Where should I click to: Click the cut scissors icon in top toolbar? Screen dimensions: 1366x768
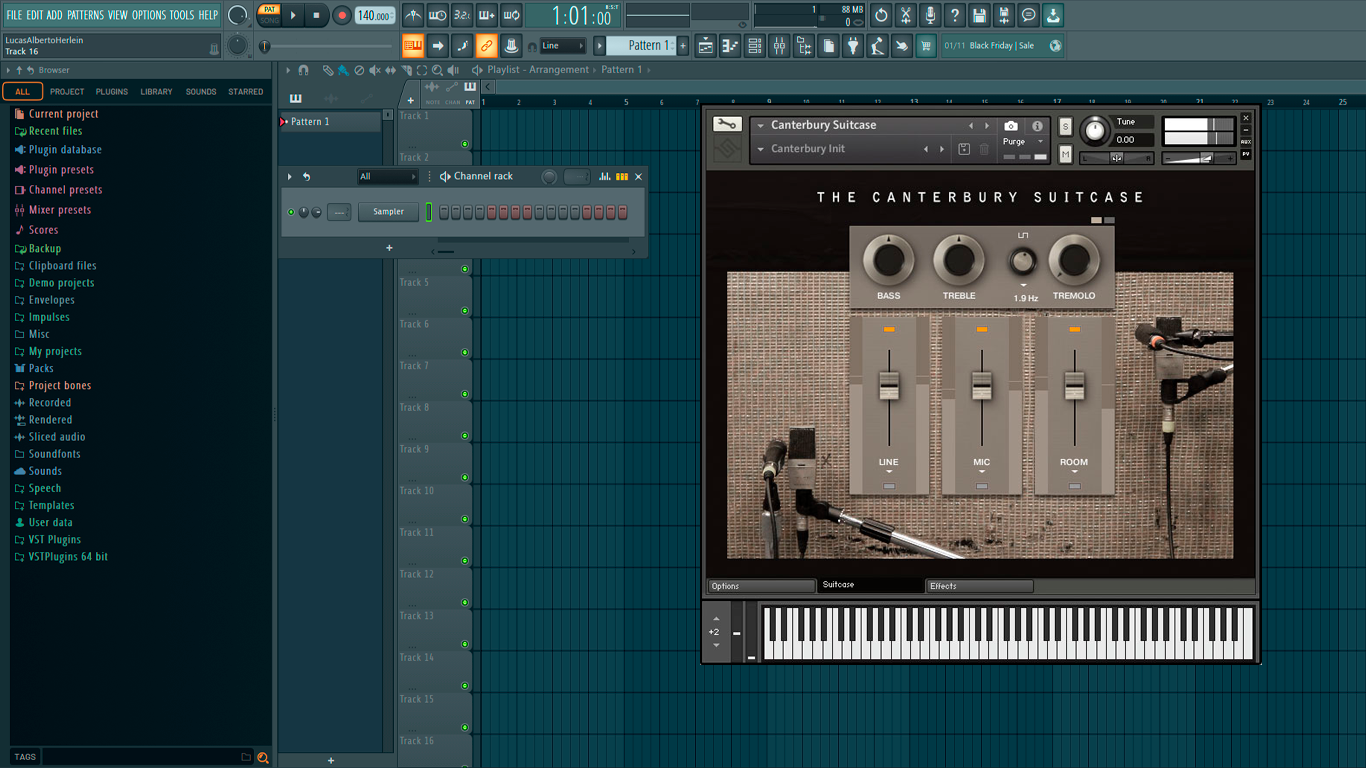[x=905, y=16]
